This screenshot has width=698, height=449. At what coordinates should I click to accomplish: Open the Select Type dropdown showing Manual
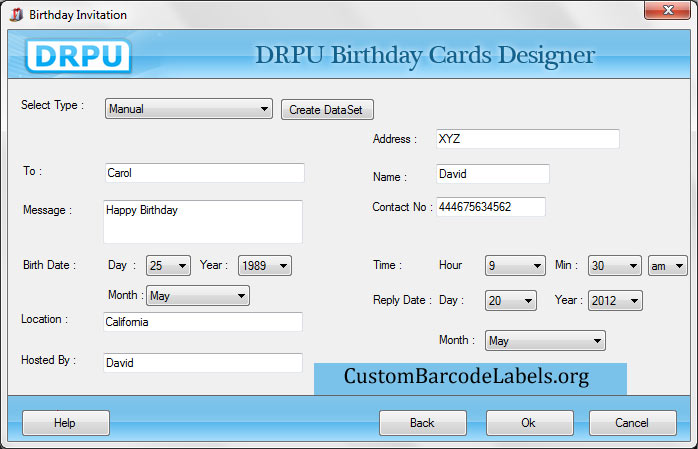pos(189,109)
